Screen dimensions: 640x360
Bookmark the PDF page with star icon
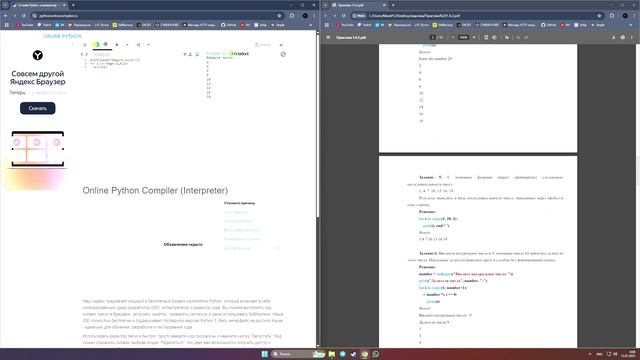click(x=599, y=16)
